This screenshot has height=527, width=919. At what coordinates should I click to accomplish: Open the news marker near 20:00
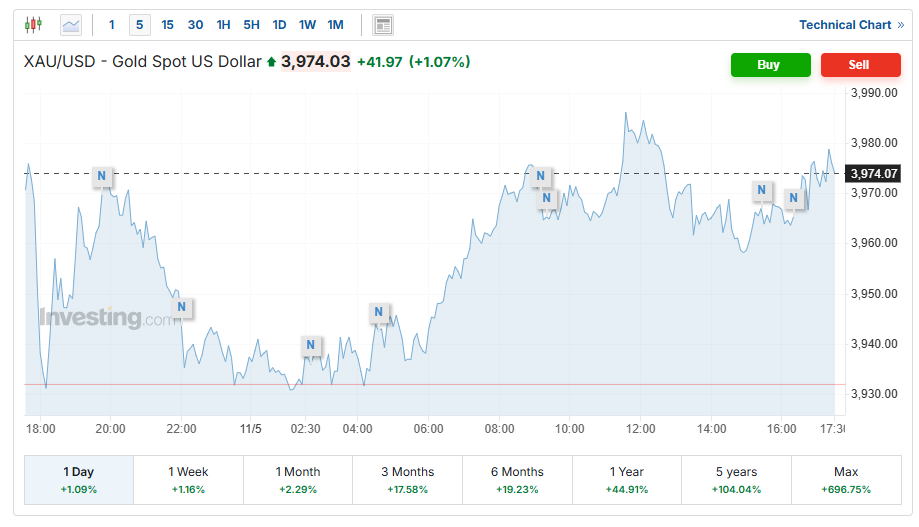click(x=101, y=177)
